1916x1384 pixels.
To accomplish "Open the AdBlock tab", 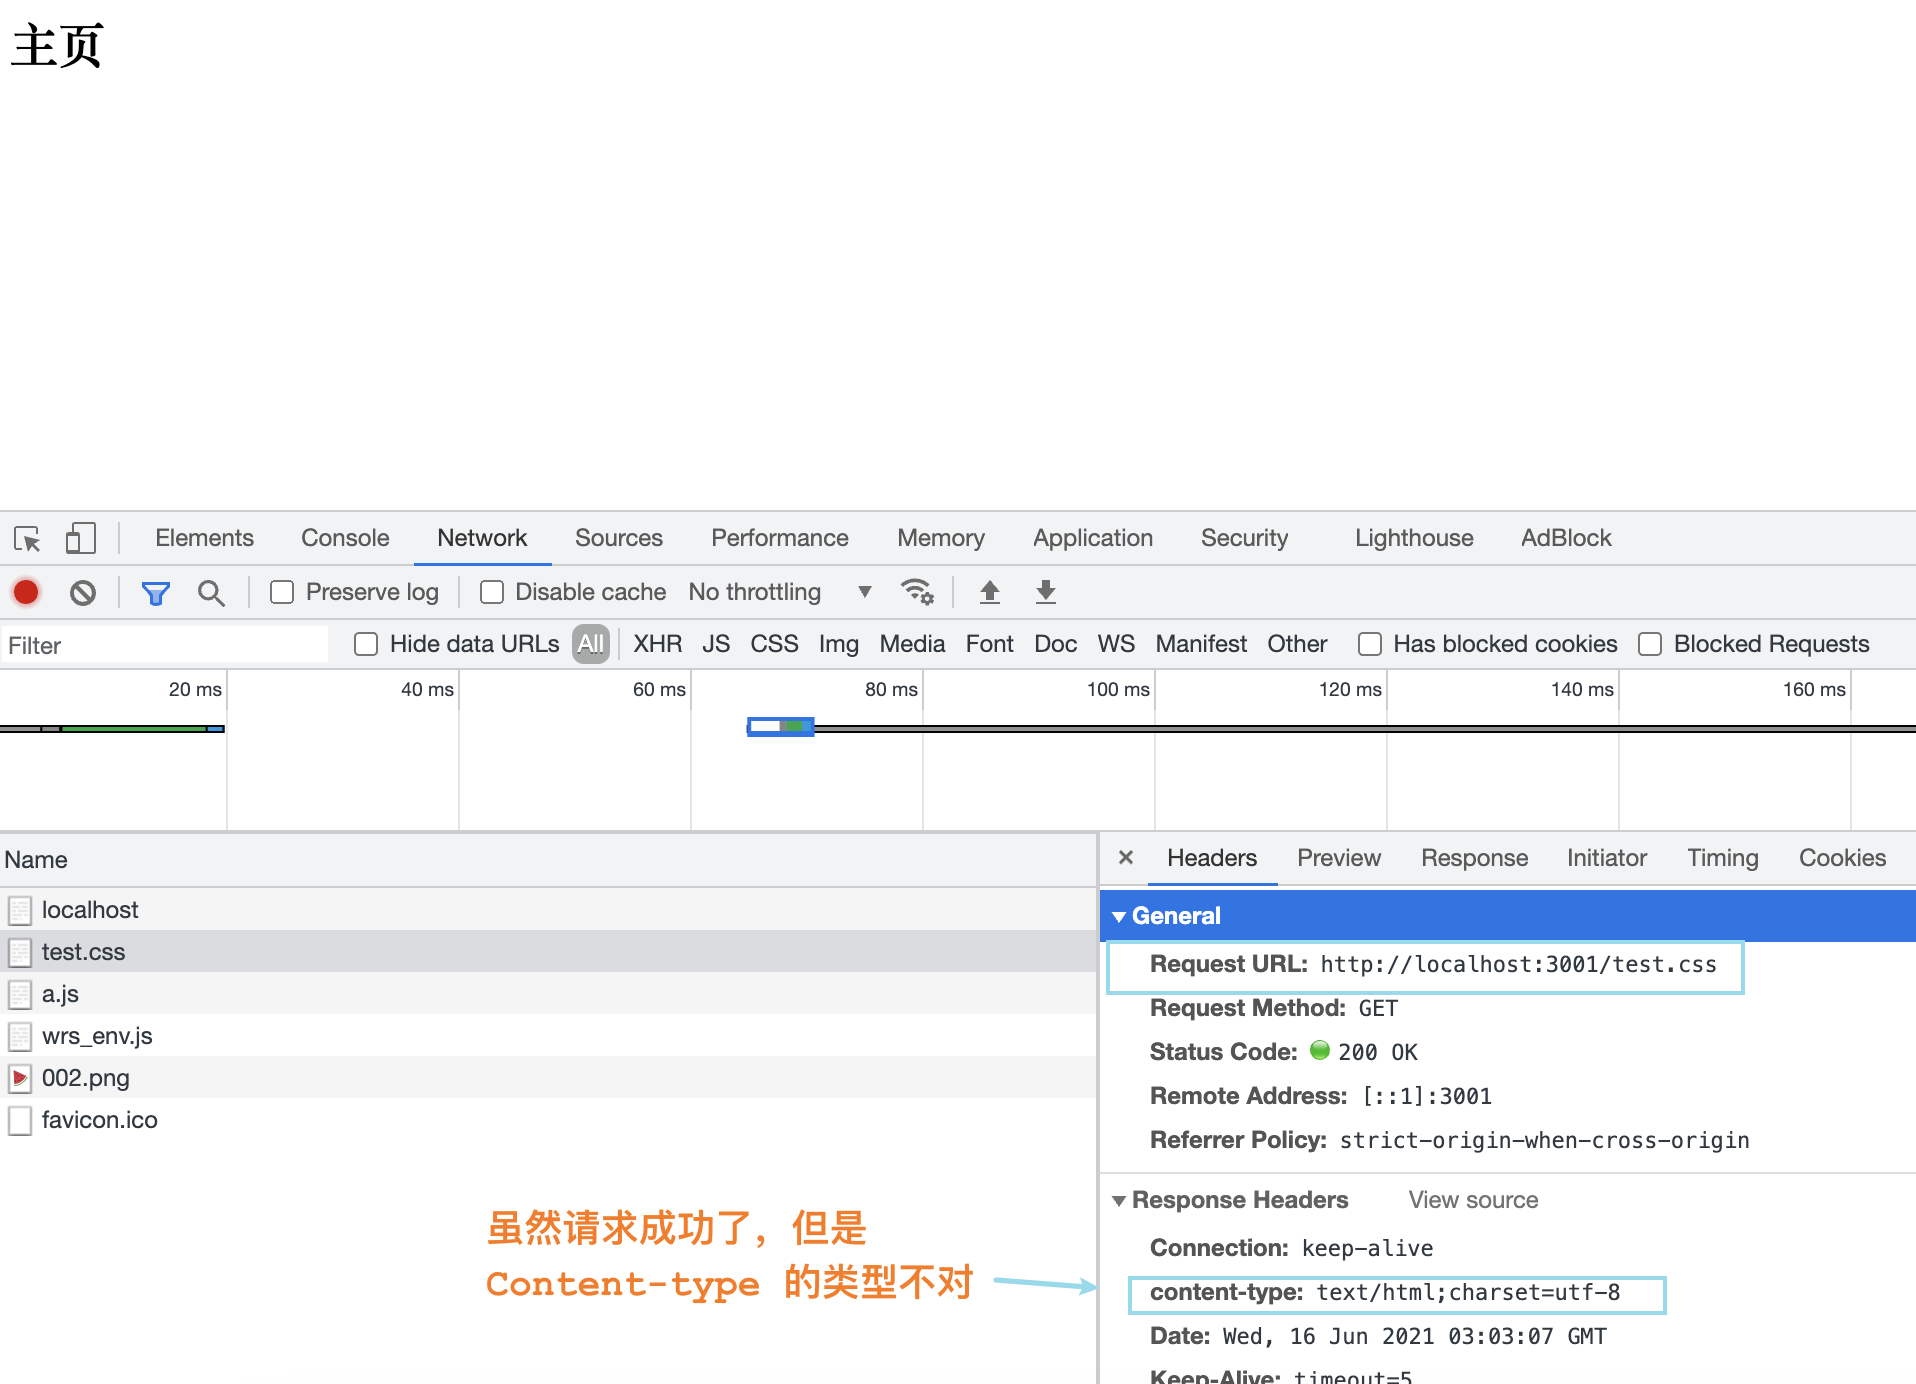I will (1566, 538).
